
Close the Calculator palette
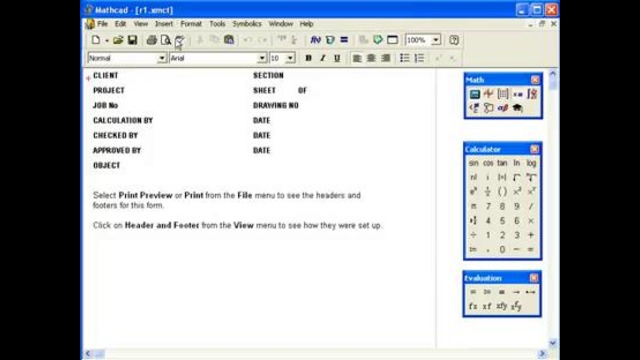[x=534, y=149]
